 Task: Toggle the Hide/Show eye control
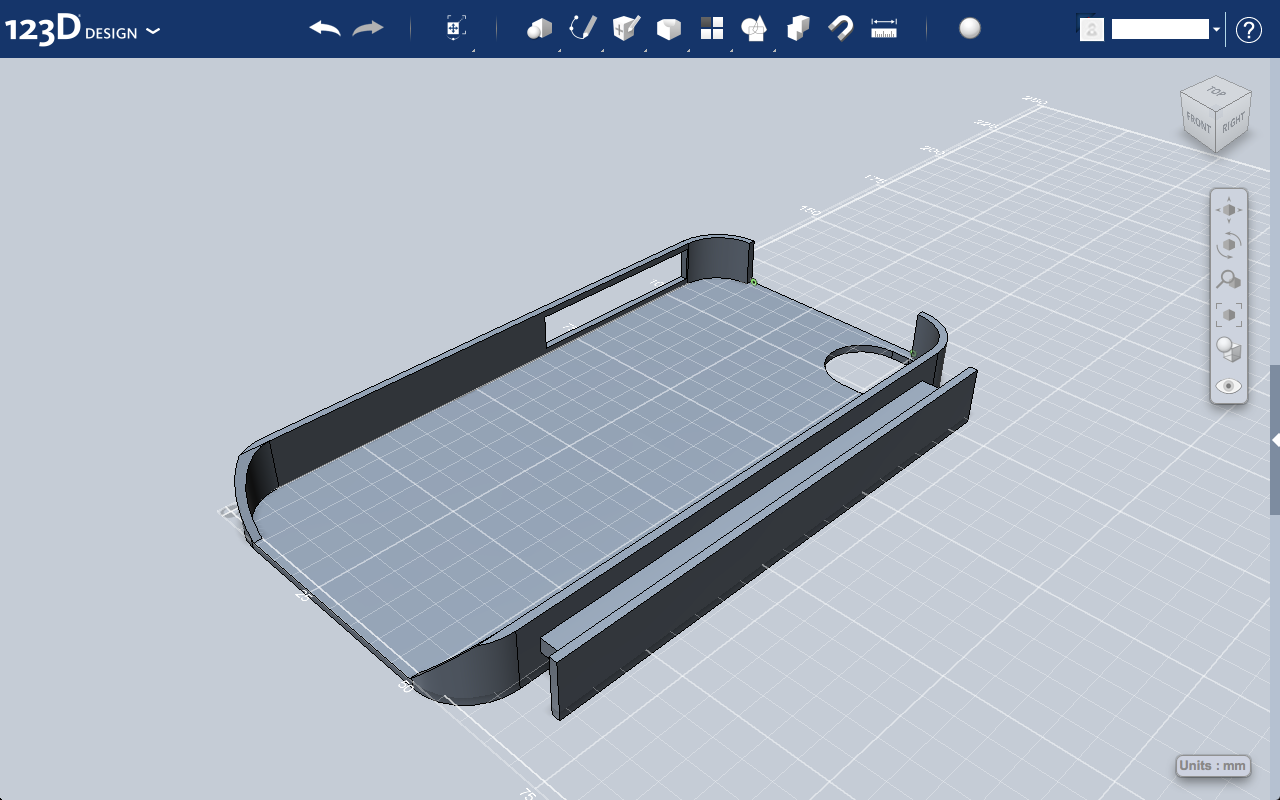click(x=1228, y=385)
